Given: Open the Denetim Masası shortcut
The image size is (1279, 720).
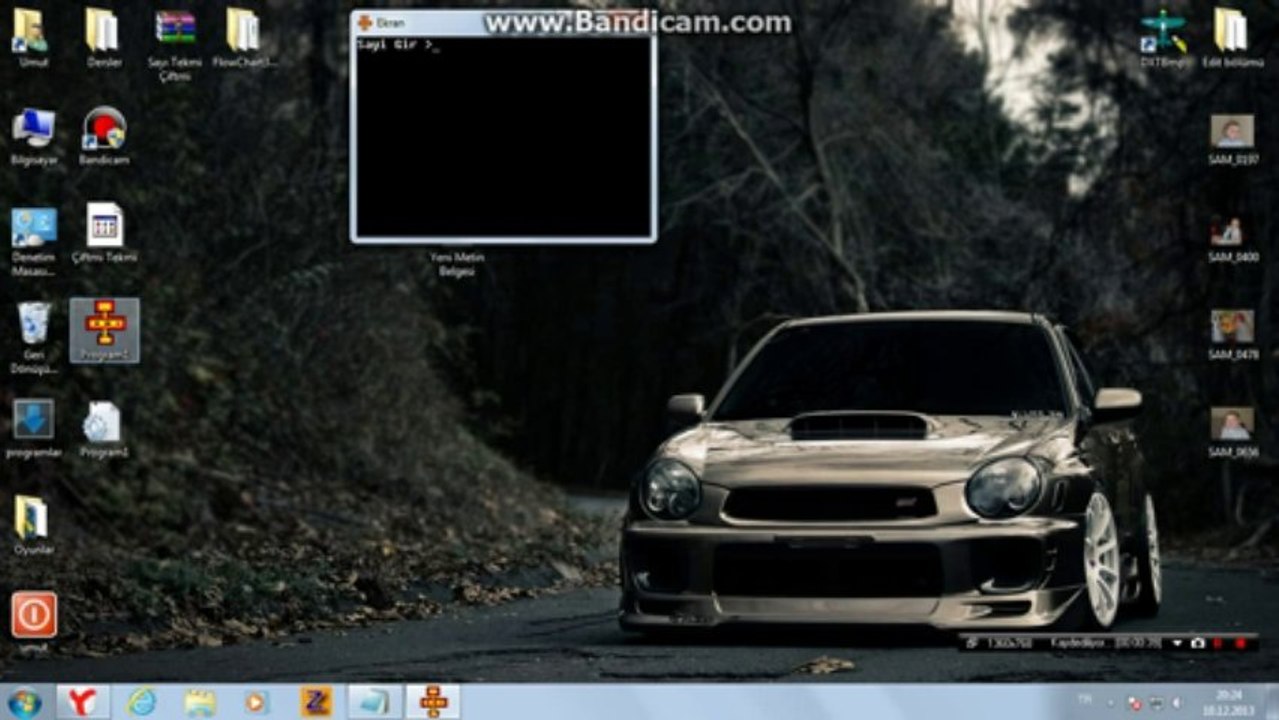Looking at the screenshot, I should 33,241.
